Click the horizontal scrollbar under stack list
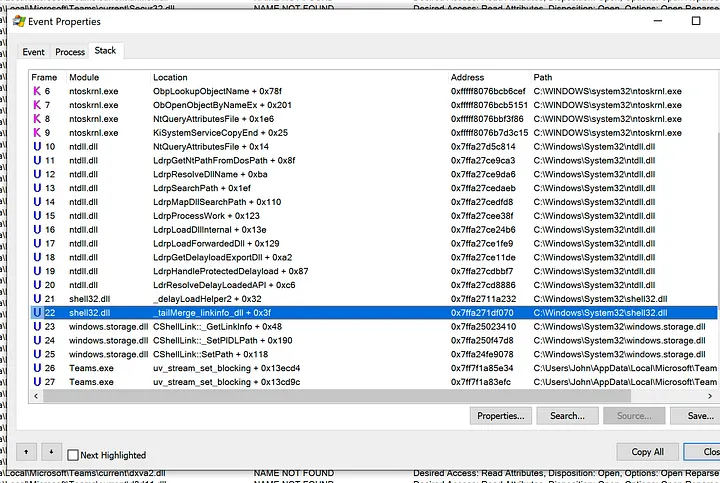The width and height of the screenshot is (720, 483). tap(300, 395)
